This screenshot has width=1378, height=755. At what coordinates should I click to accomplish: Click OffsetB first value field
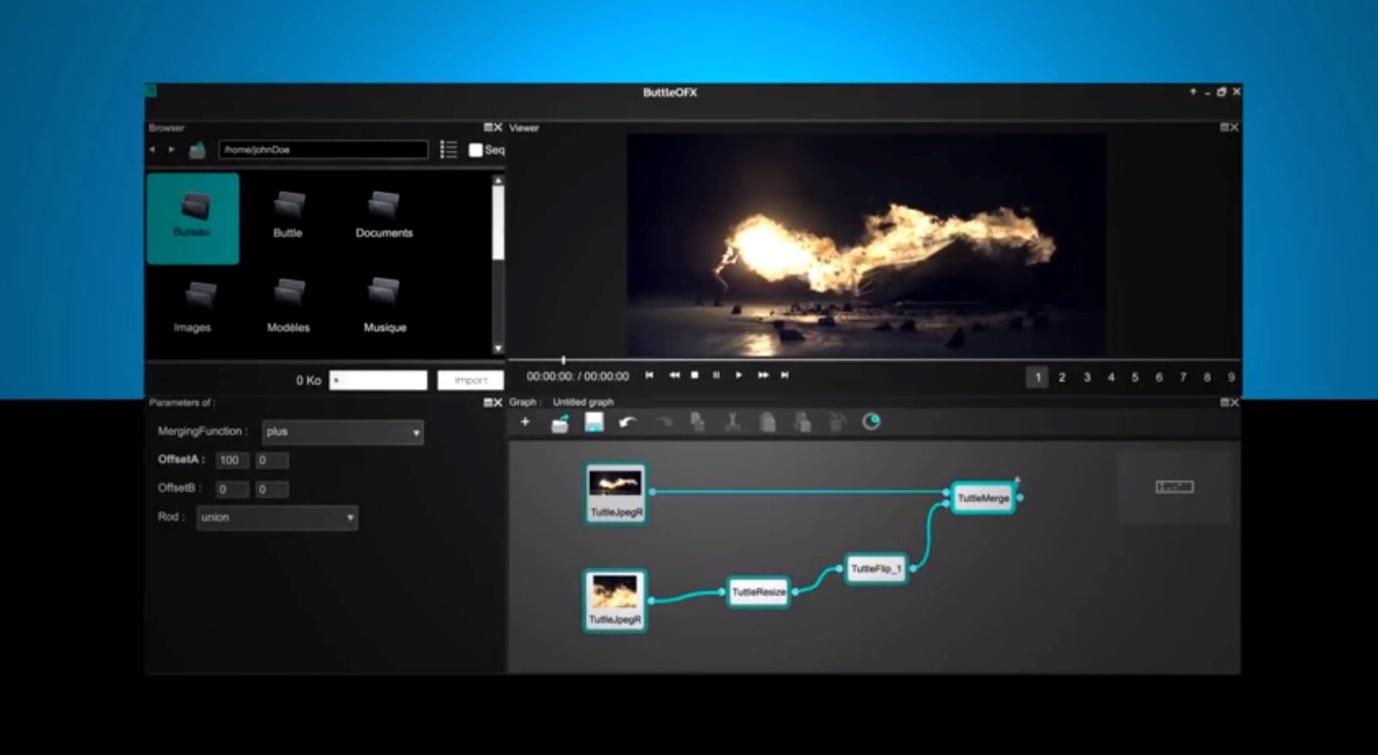pyautogui.click(x=232, y=489)
